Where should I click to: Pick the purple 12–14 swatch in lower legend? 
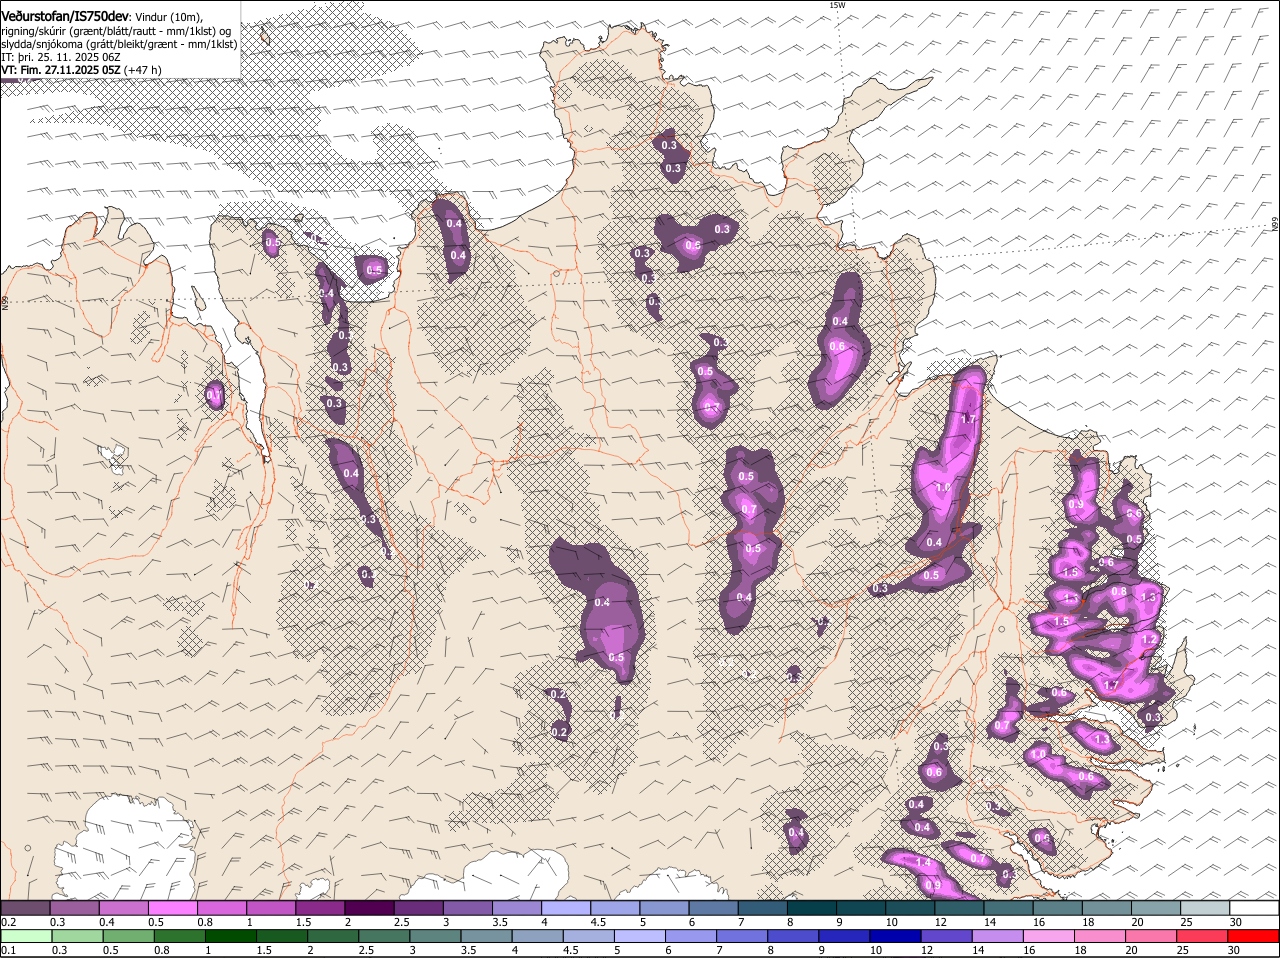[948, 936]
